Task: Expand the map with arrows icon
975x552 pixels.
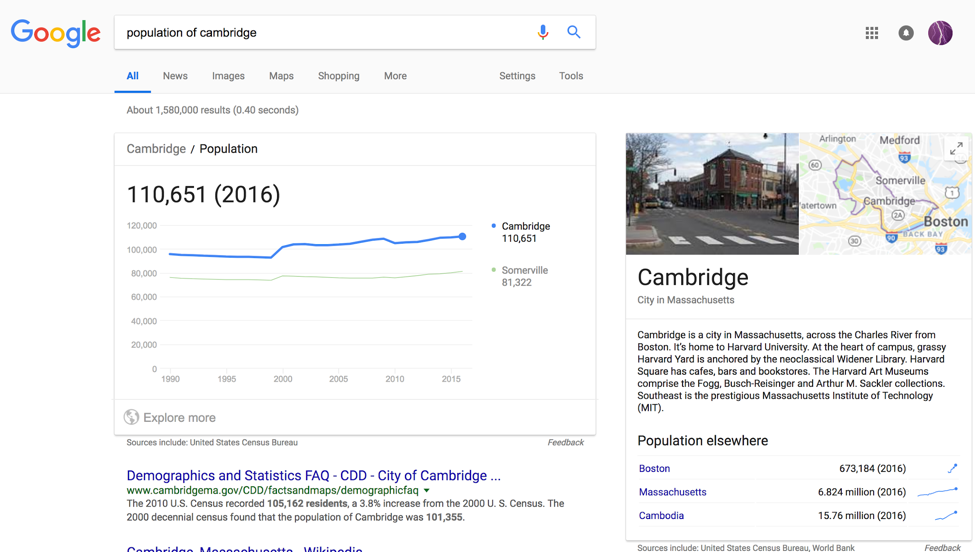Action: [x=956, y=148]
